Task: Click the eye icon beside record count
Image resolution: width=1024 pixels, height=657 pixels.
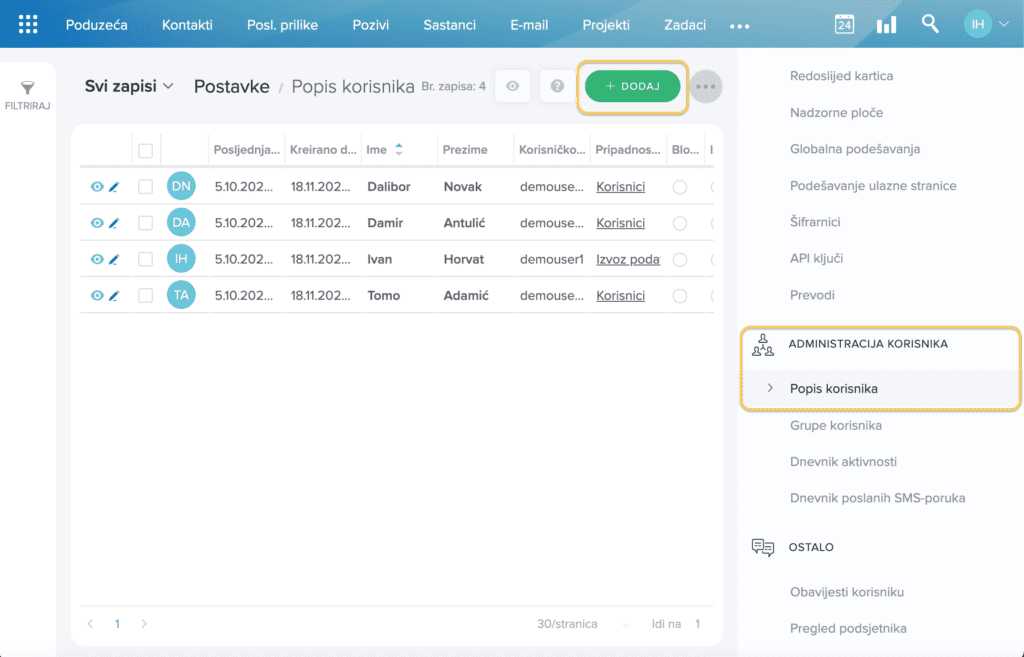Action: (x=513, y=87)
